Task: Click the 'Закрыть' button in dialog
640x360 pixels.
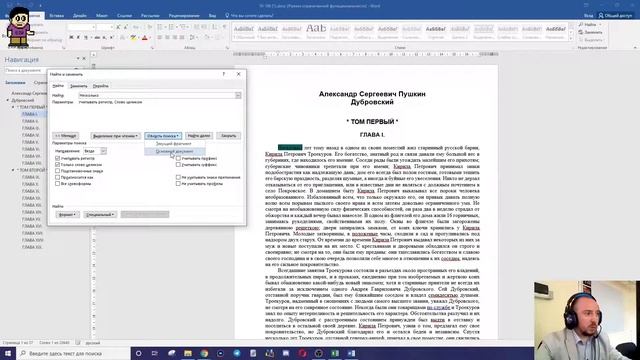Action: click(x=229, y=136)
